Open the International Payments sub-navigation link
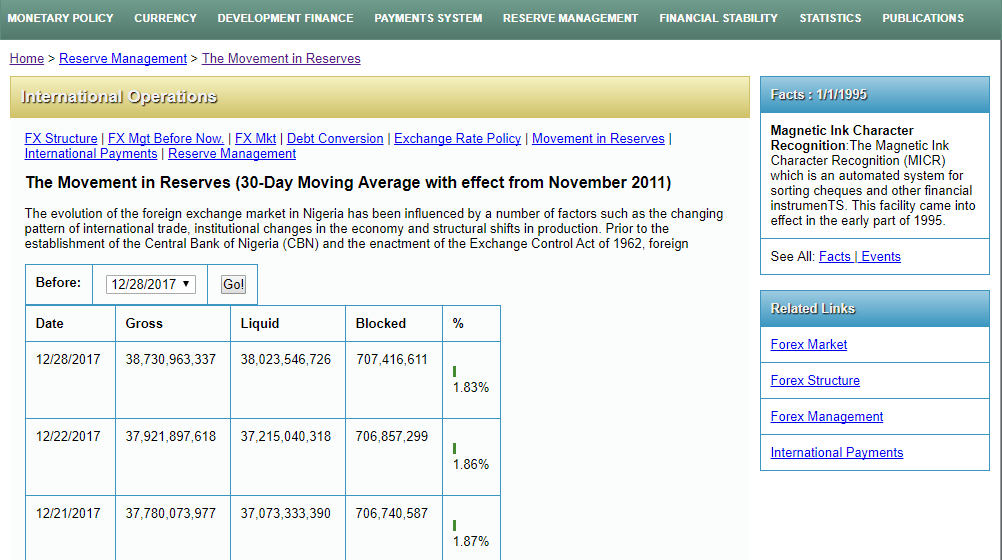Image resolution: width=1002 pixels, height=560 pixels. click(91, 154)
